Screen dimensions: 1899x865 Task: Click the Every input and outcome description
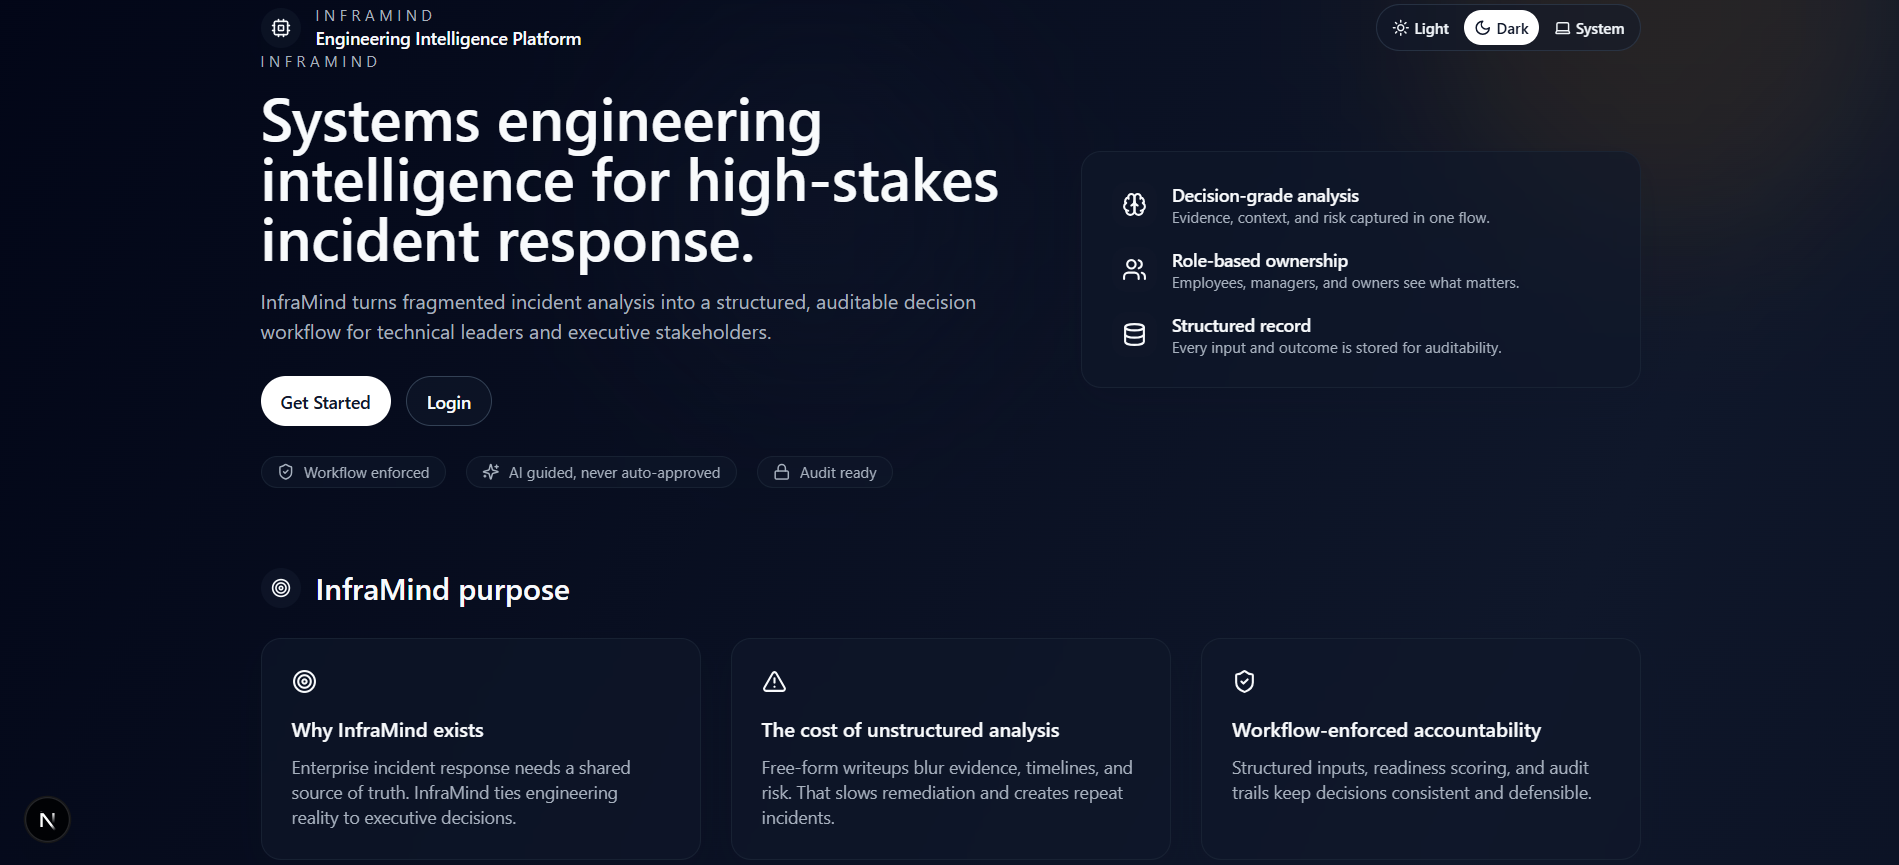pyautogui.click(x=1337, y=348)
